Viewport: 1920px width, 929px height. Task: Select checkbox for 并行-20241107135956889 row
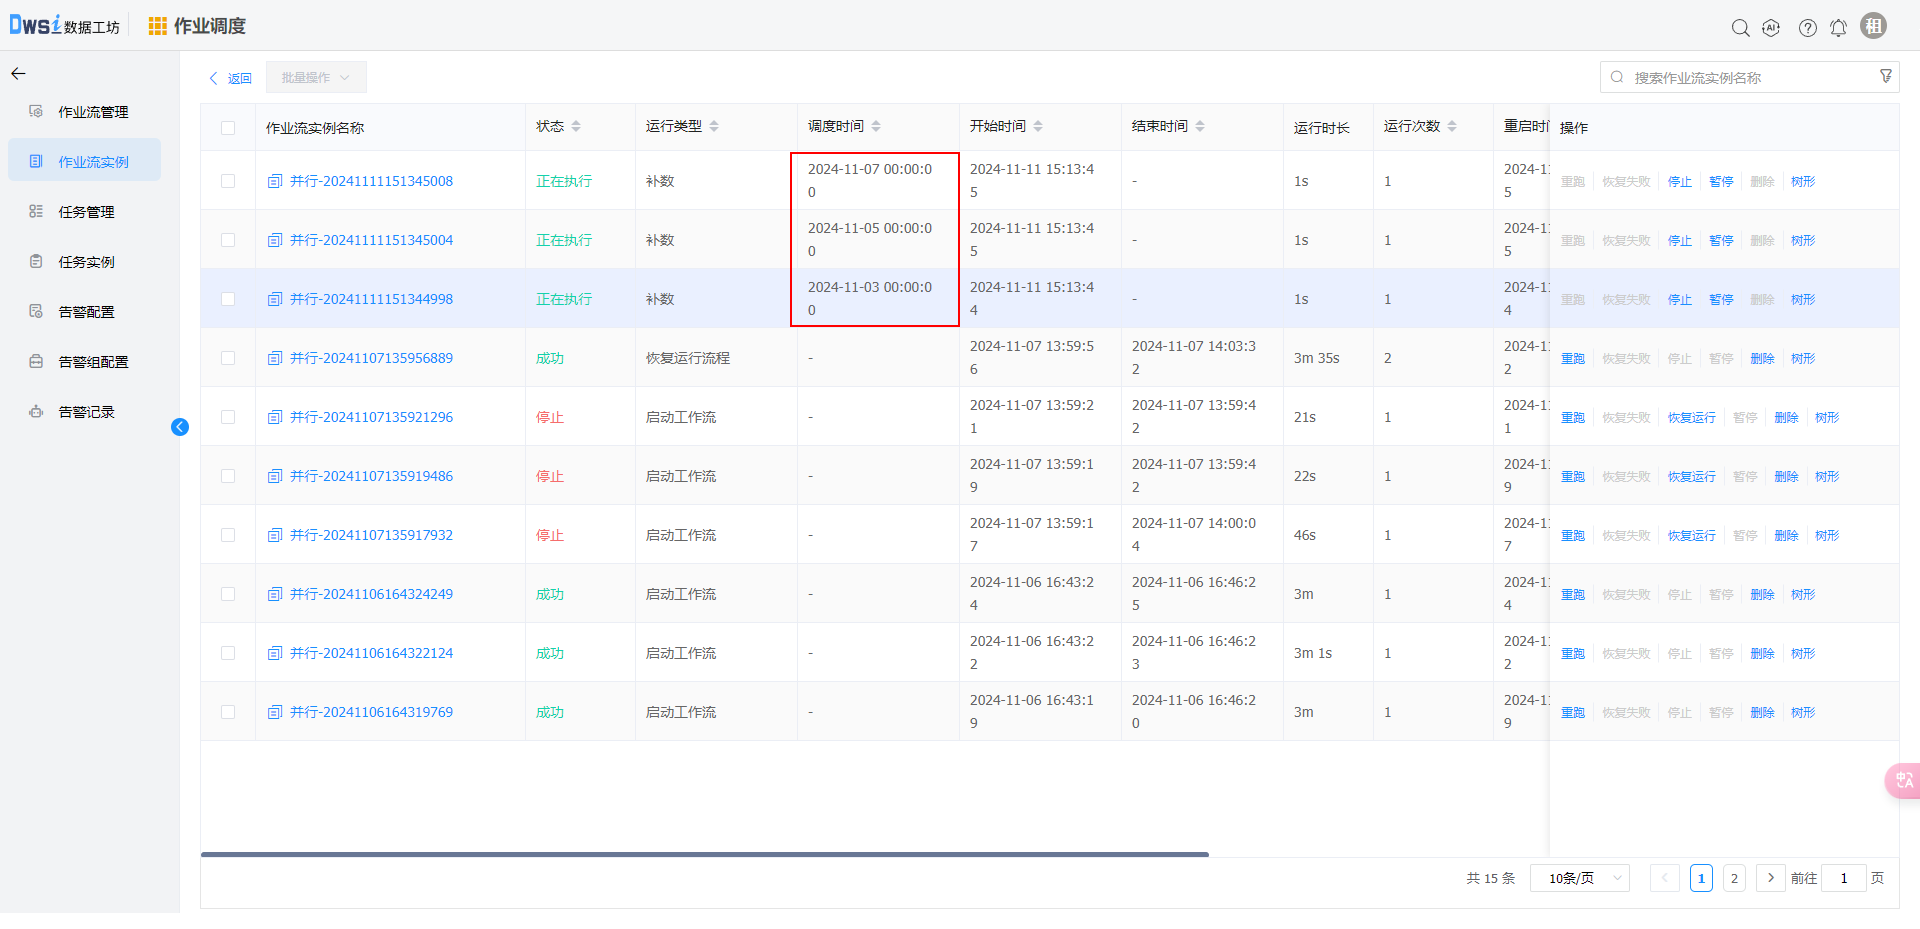pos(228,358)
